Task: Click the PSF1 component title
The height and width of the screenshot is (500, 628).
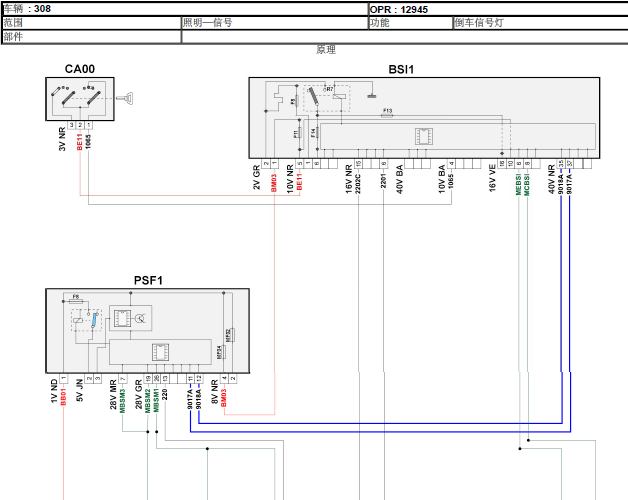Action: point(148,281)
